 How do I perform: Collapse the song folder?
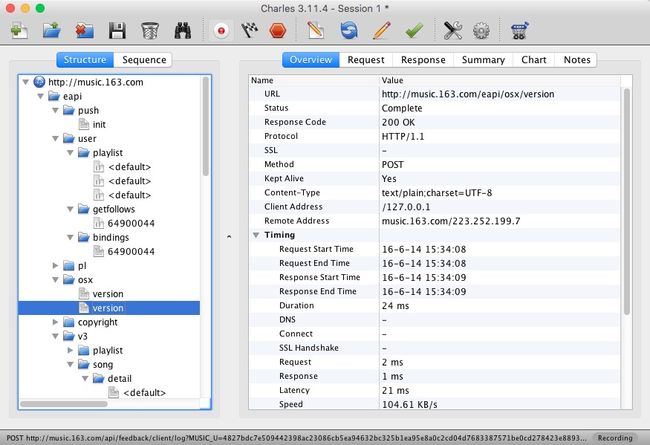pos(70,364)
